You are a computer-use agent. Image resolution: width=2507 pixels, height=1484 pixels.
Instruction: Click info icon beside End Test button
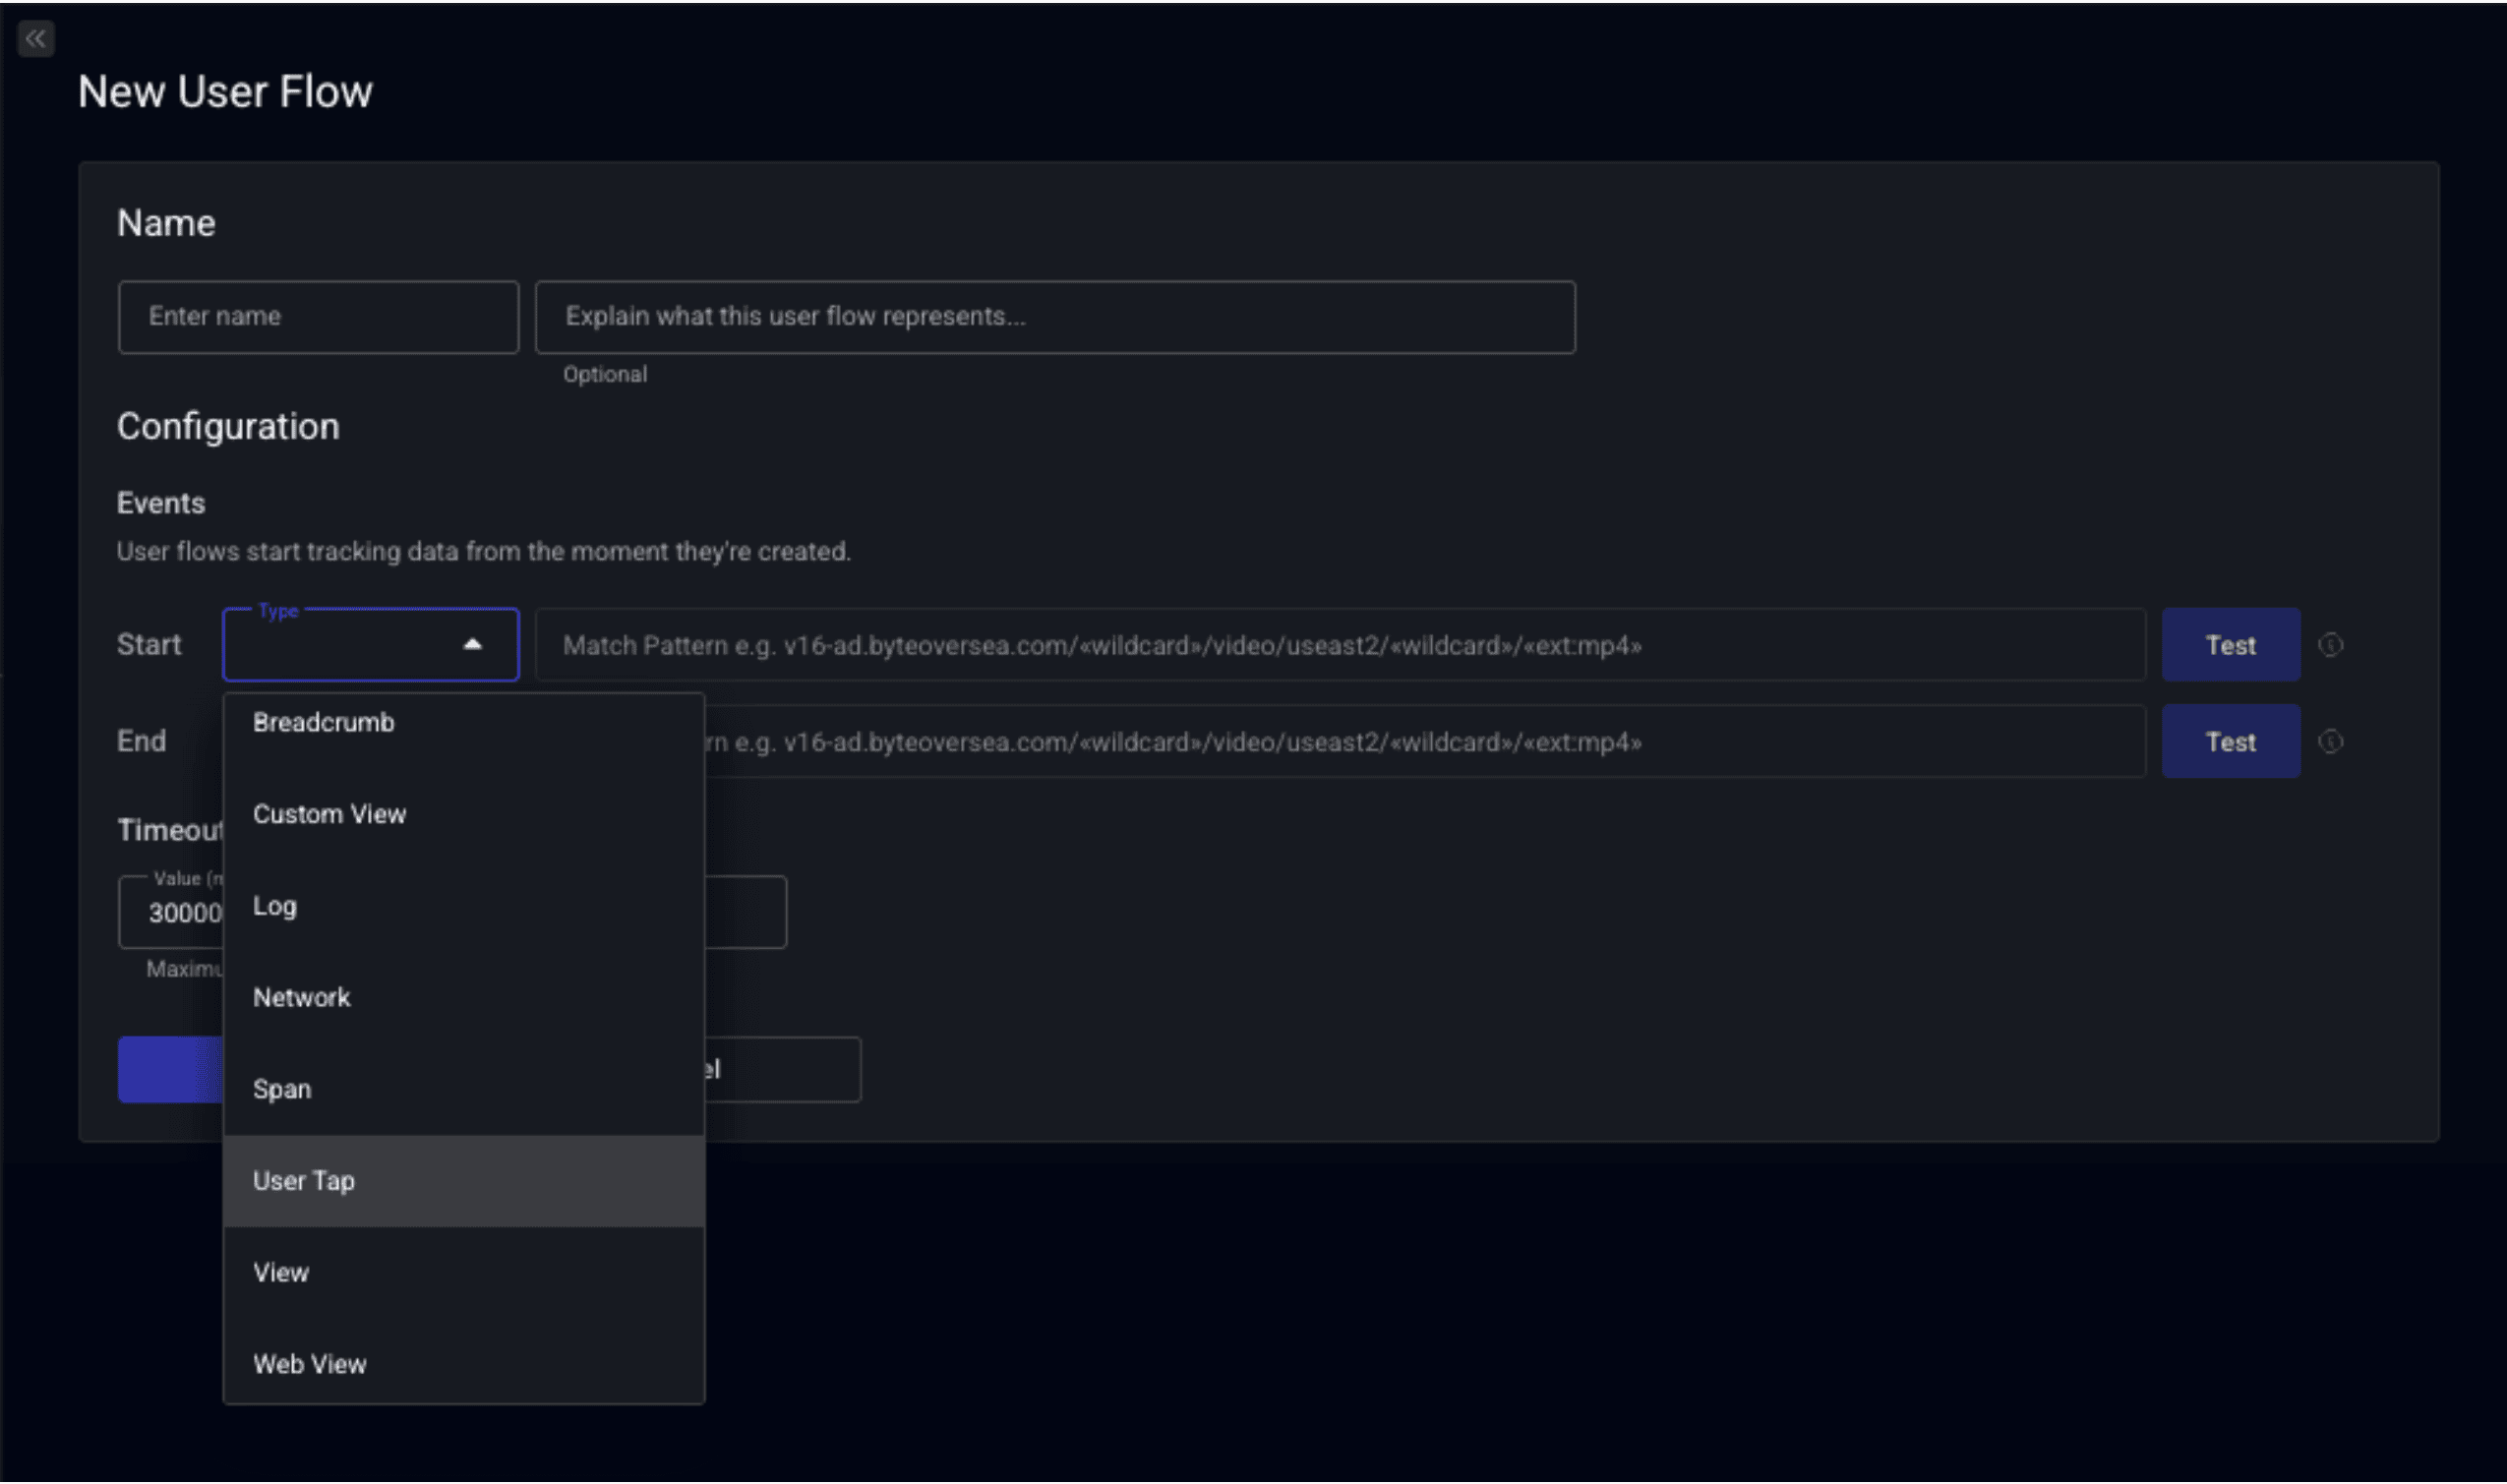pyautogui.click(x=2330, y=742)
